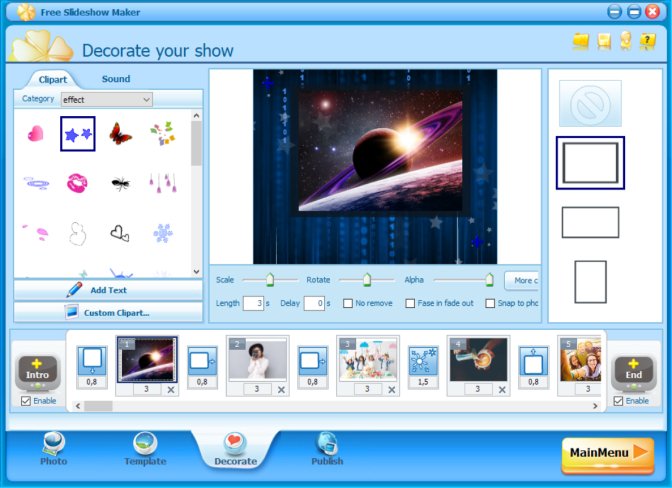Open project with yellow folder icon
The width and height of the screenshot is (672, 488).
[x=580, y=41]
